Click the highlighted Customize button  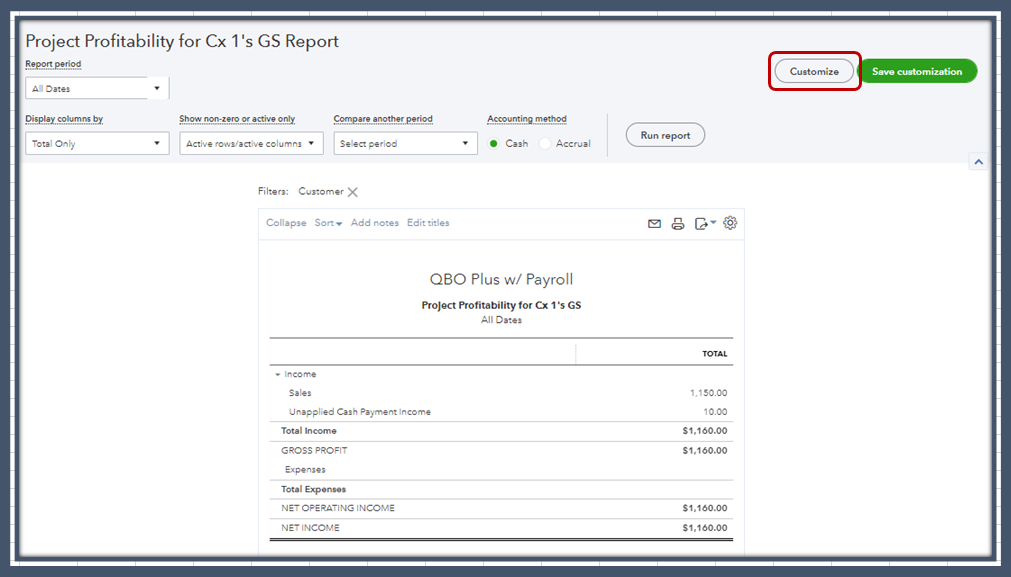coord(813,71)
